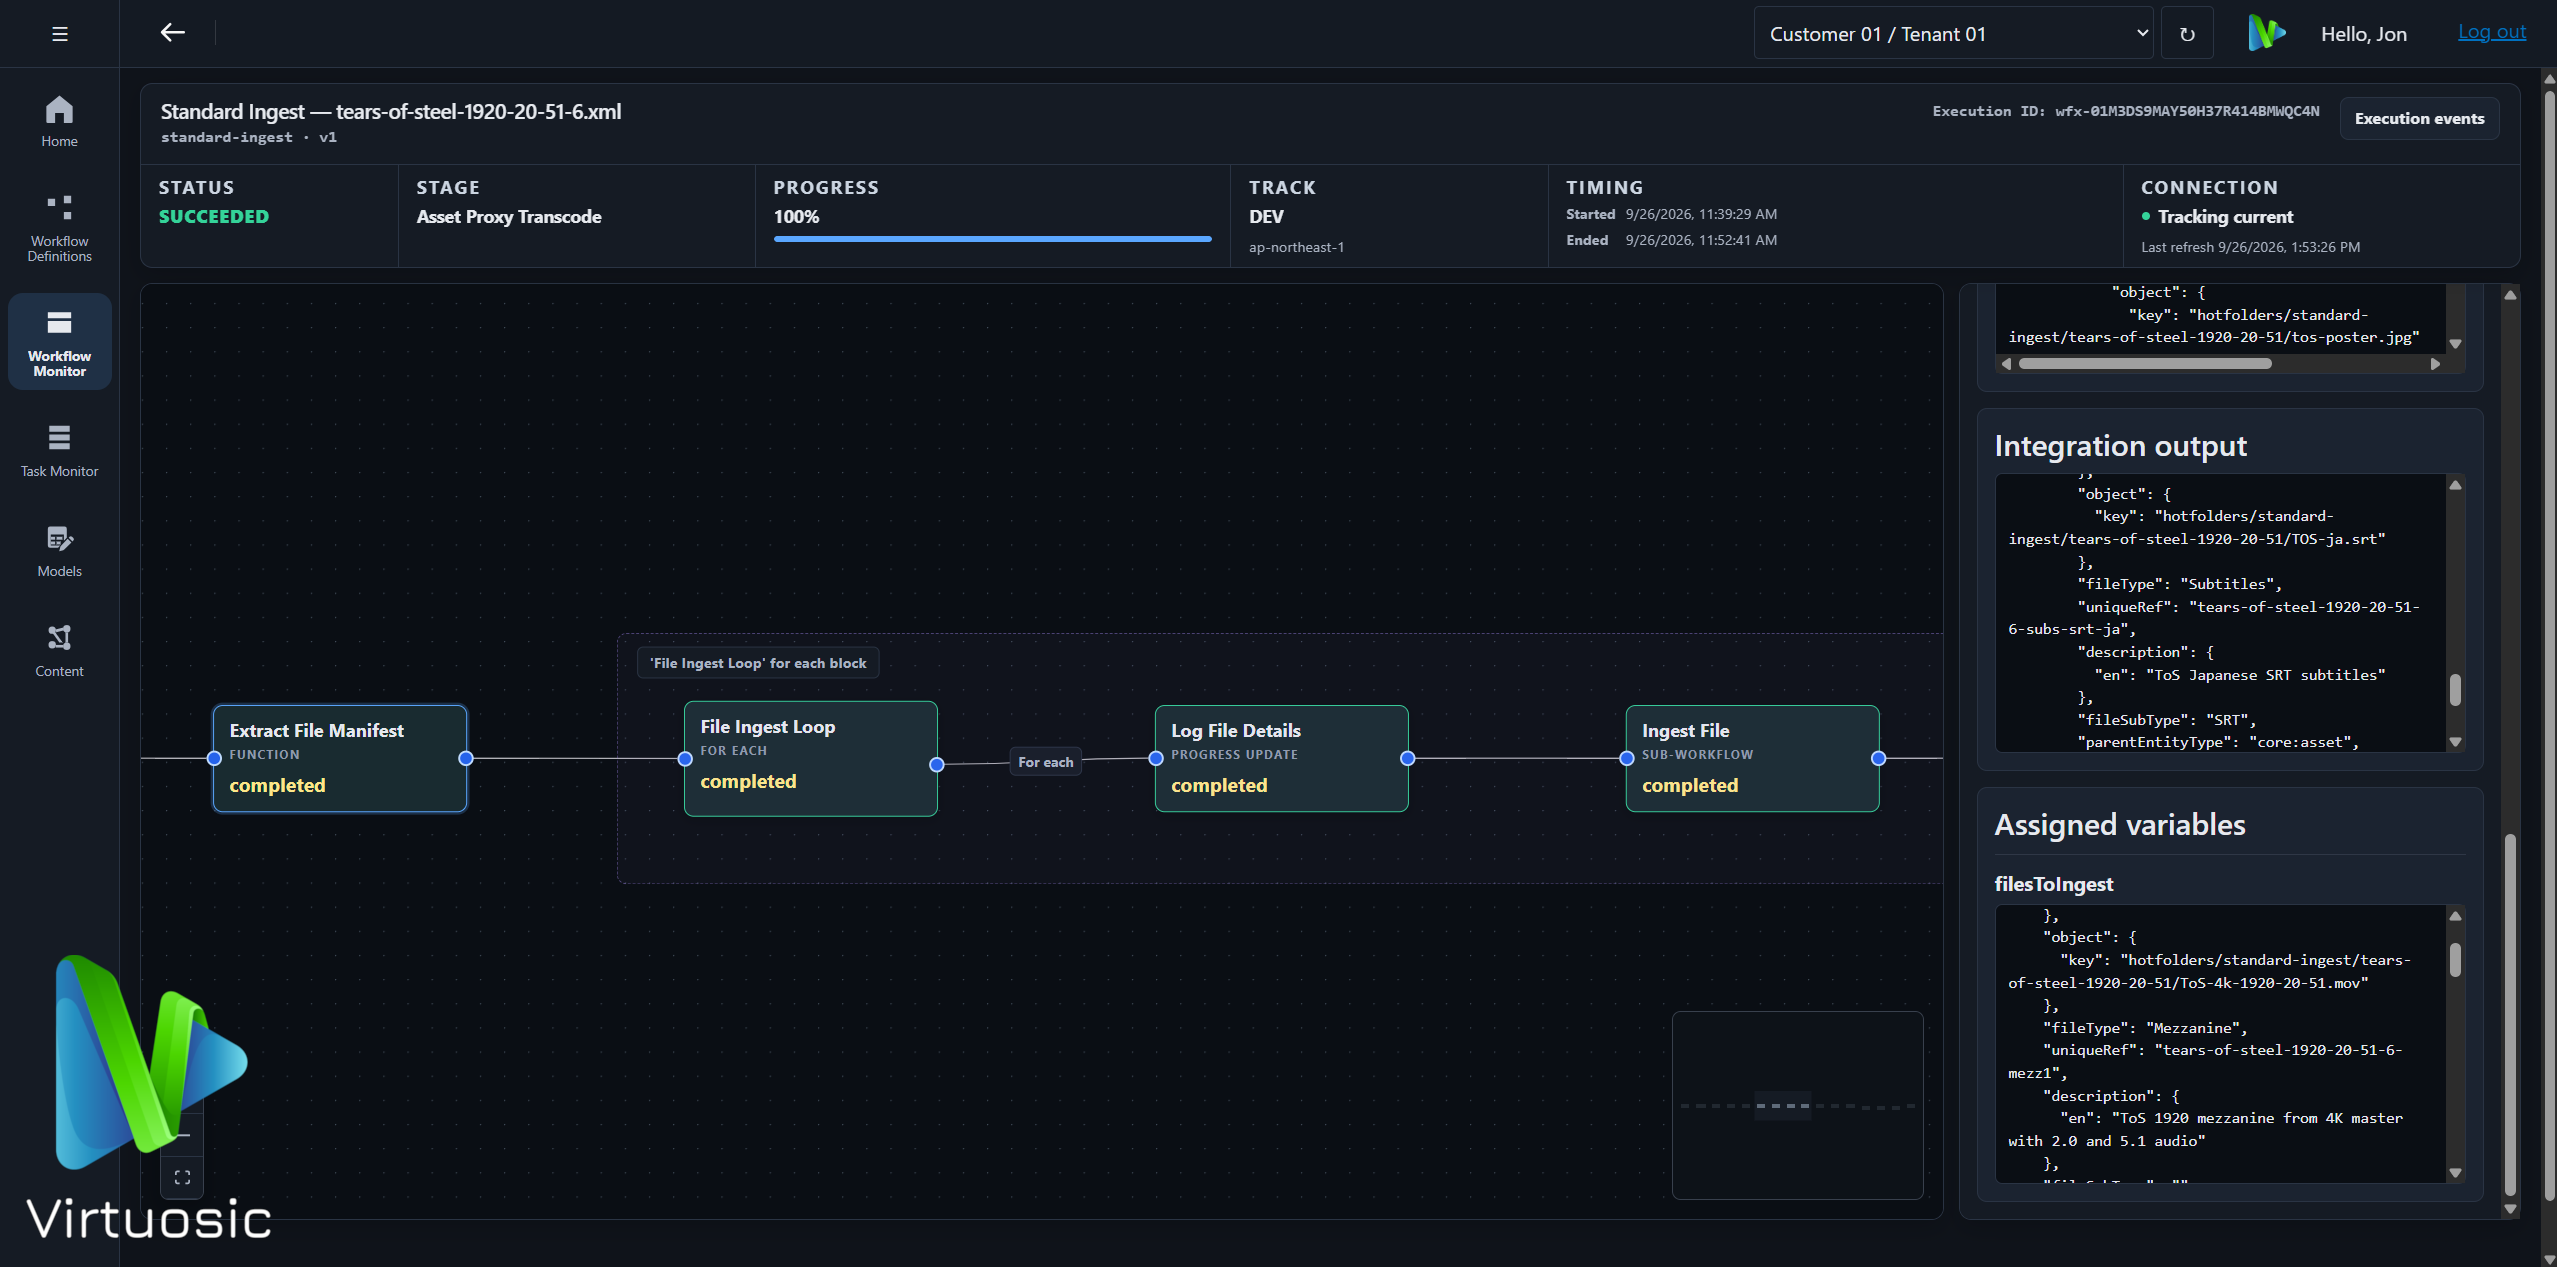Viewport: 2557px width, 1267px height.
Task: Open Models in the sidebar
Action: click(x=59, y=551)
